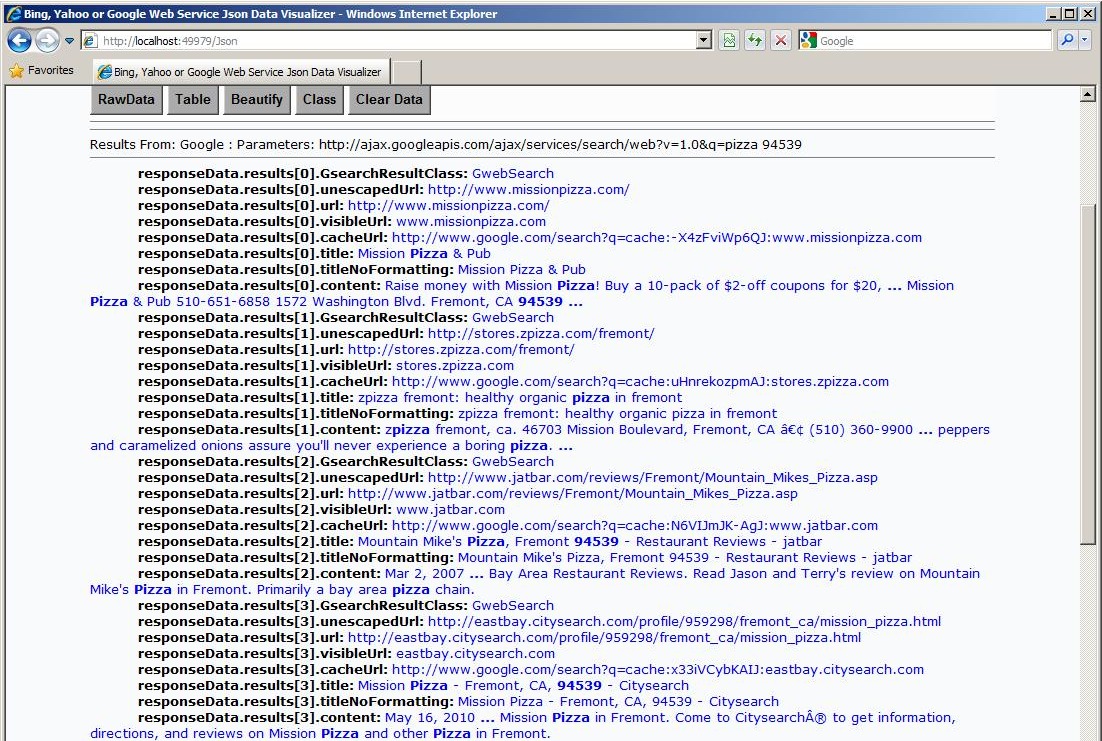
Task: Open a new blank tab
Action: (x=406, y=72)
